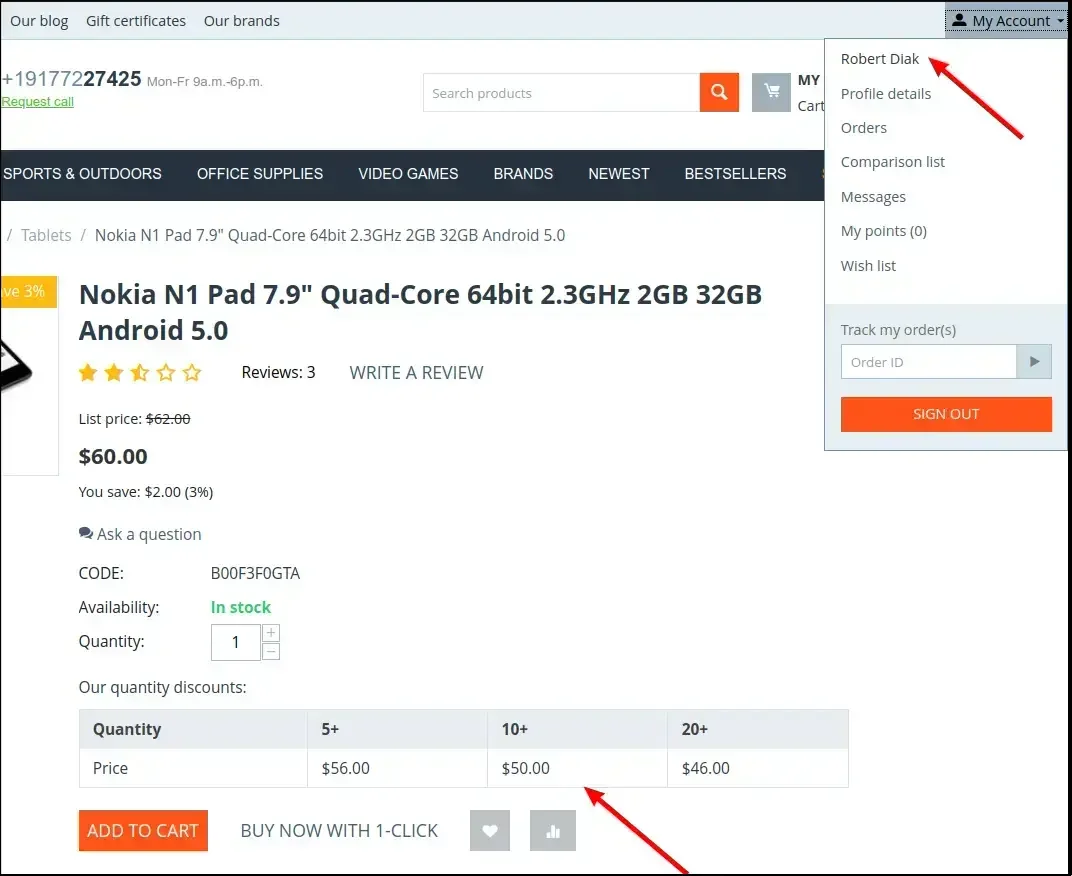
Task: Open the BESTSELLERS menu item
Action: pyautogui.click(x=735, y=174)
